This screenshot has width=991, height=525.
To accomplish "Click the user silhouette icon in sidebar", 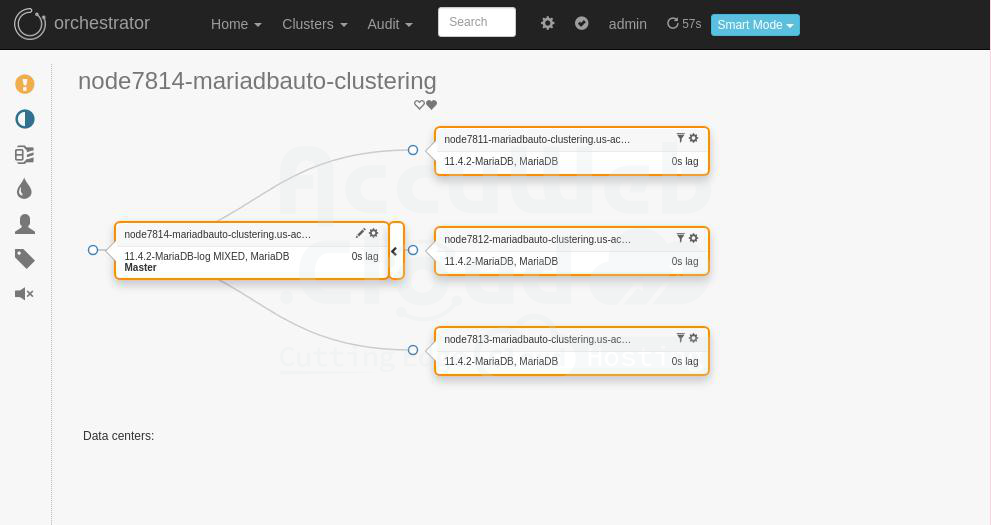I will pos(25,224).
